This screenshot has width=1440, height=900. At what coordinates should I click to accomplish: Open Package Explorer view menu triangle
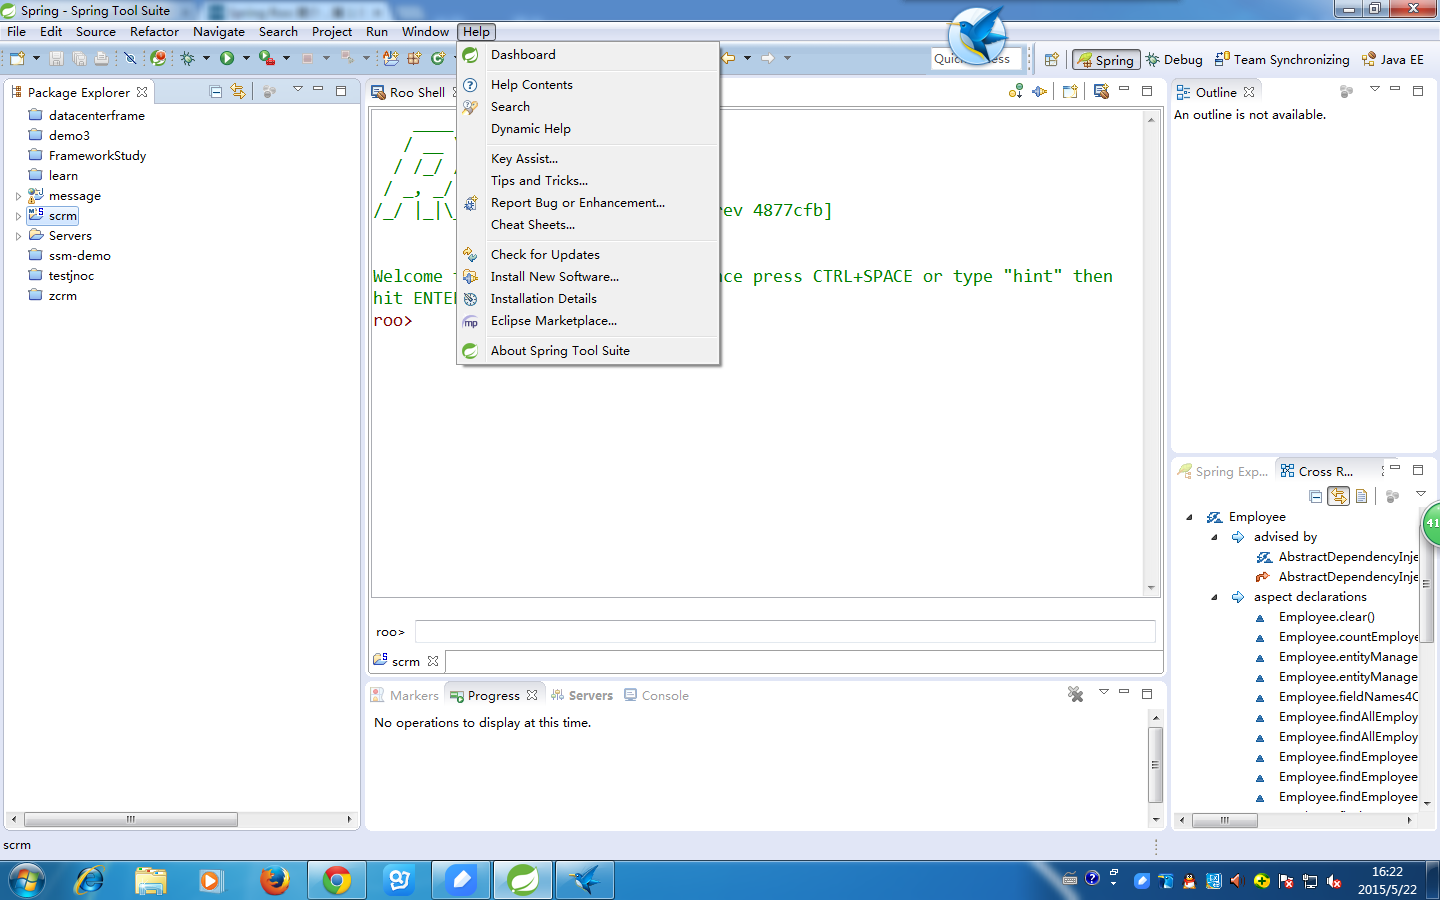click(x=297, y=90)
